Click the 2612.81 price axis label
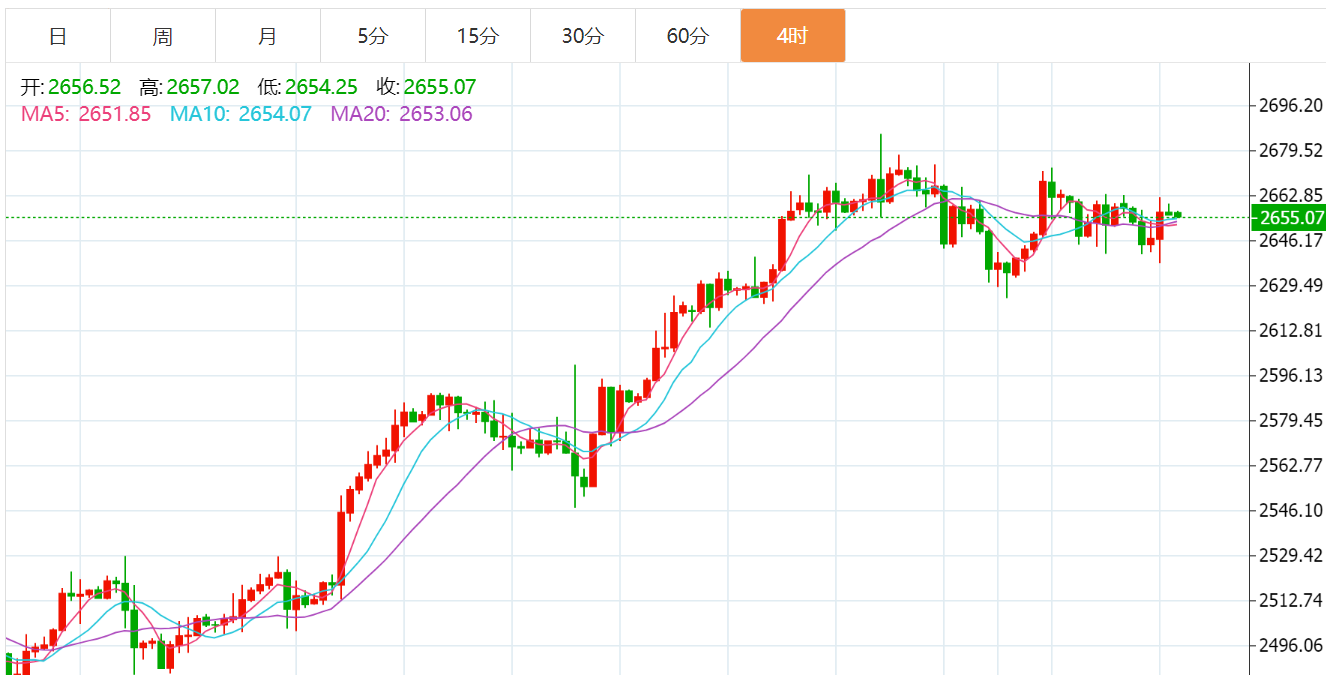Screen dimensions: 1326x675 tap(1291, 331)
